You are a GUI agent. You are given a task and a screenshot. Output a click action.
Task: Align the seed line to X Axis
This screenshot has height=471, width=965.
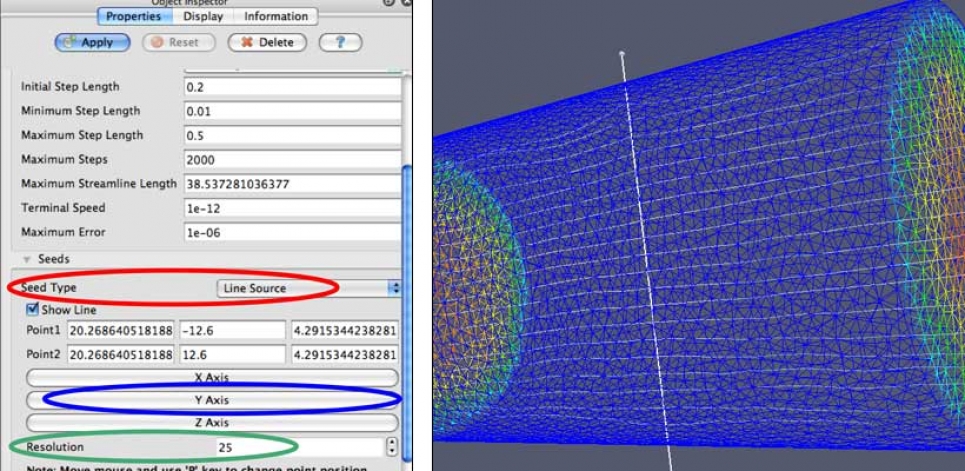(x=212, y=378)
